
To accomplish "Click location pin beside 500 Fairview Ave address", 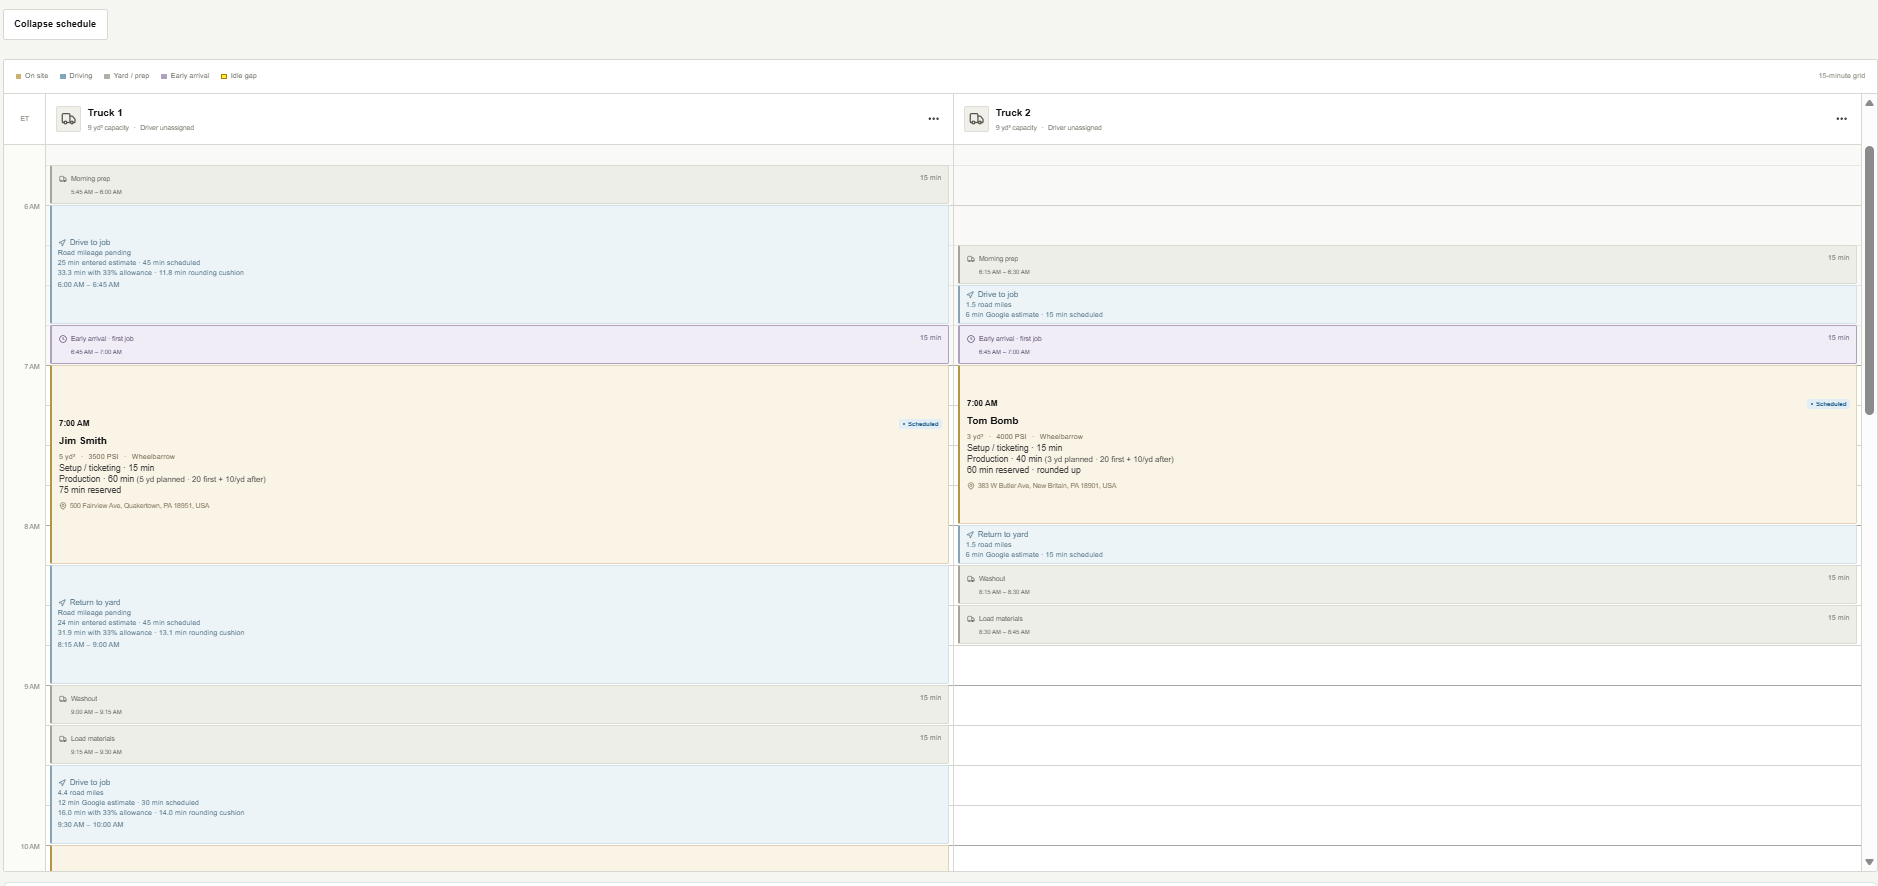I will pos(63,506).
